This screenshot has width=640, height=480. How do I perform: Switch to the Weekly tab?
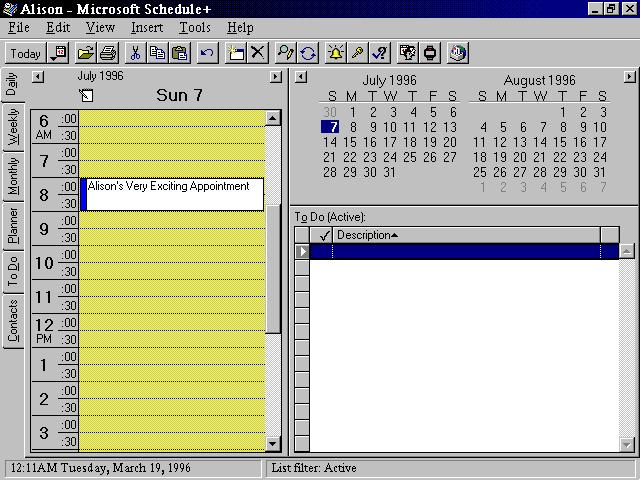[13, 128]
